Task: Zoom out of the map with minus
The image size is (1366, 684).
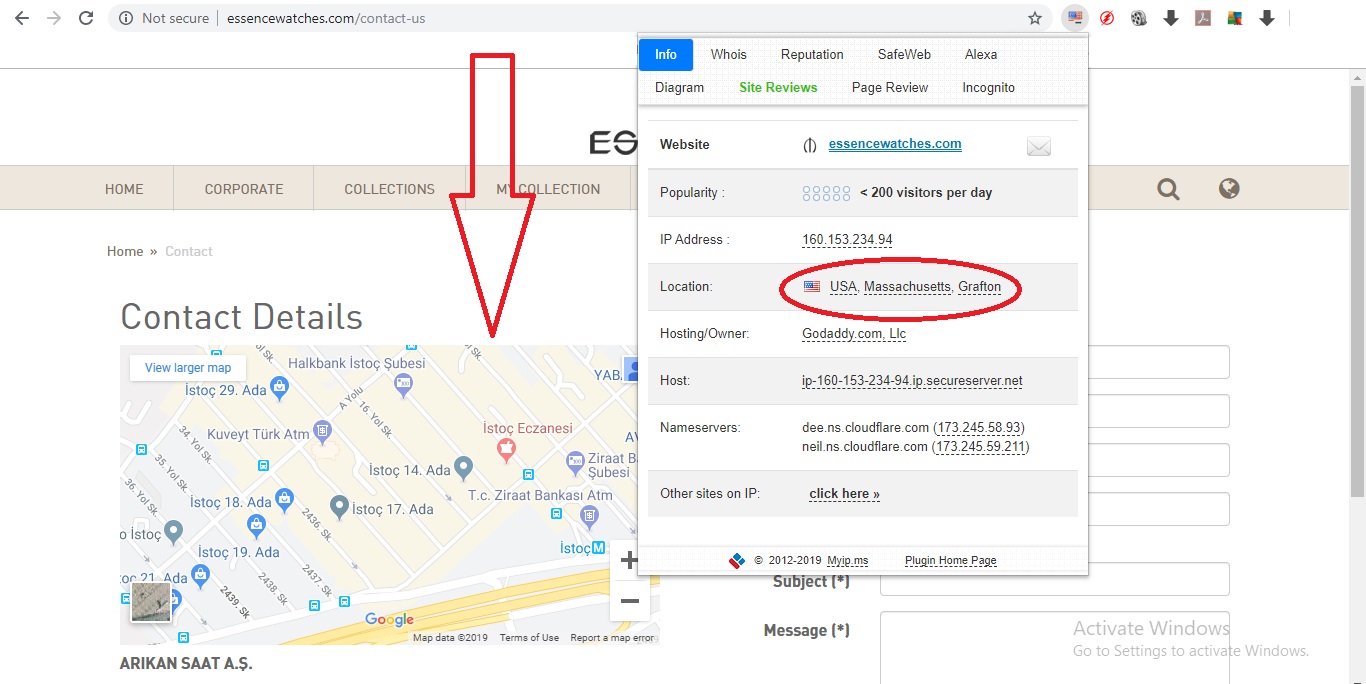Action: point(629,601)
